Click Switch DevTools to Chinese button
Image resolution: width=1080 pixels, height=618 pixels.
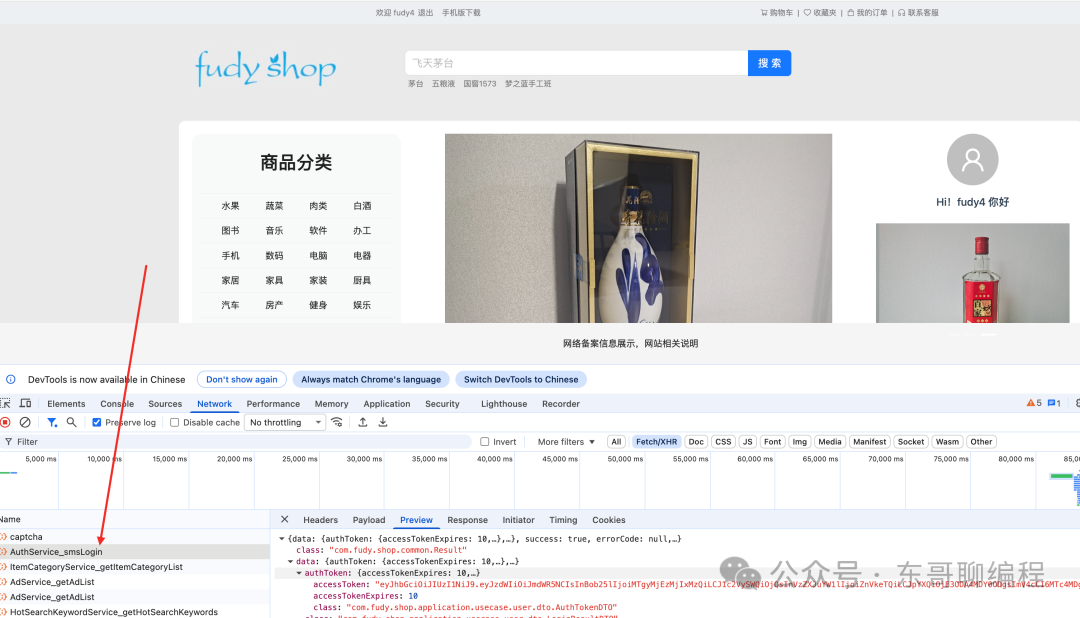521,379
